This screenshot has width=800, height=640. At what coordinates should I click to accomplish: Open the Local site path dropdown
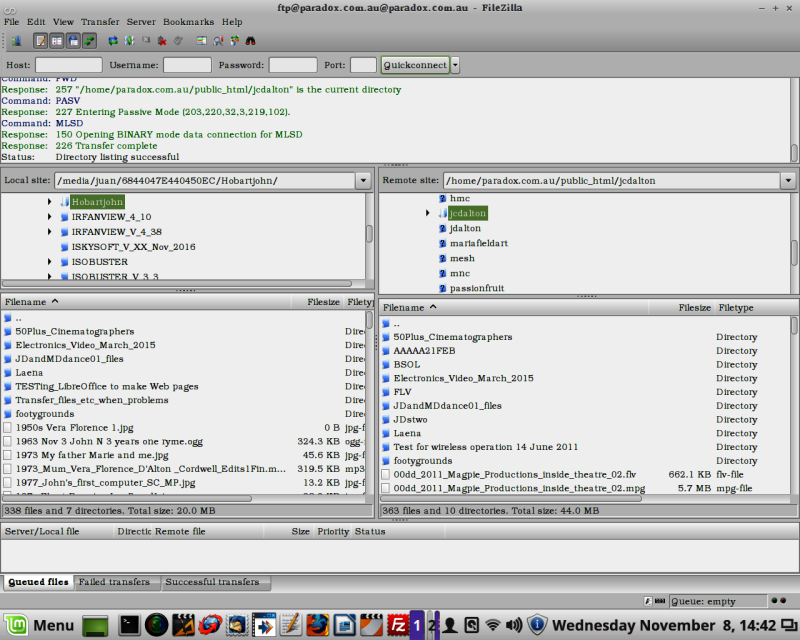pos(363,181)
